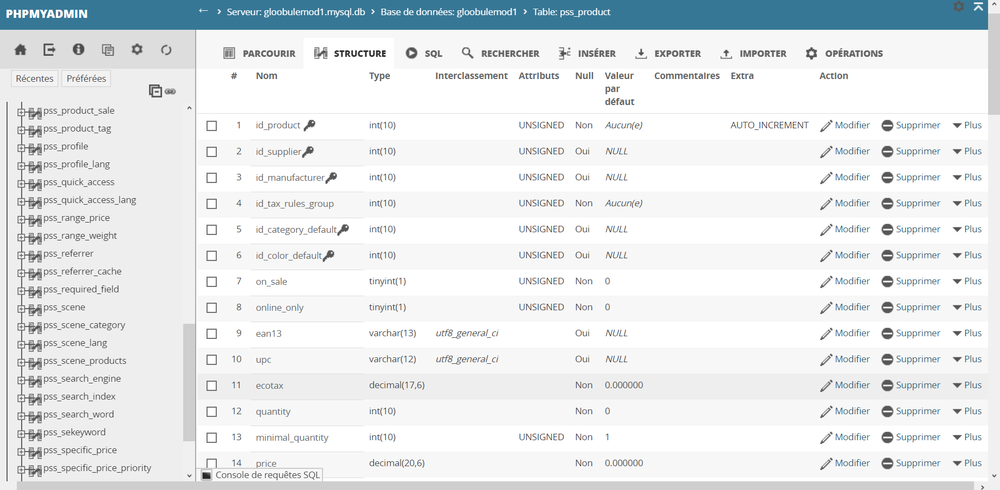1000x490 pixels.
Task: Click the delete icon for quantity row
Action: pos(887,412)
